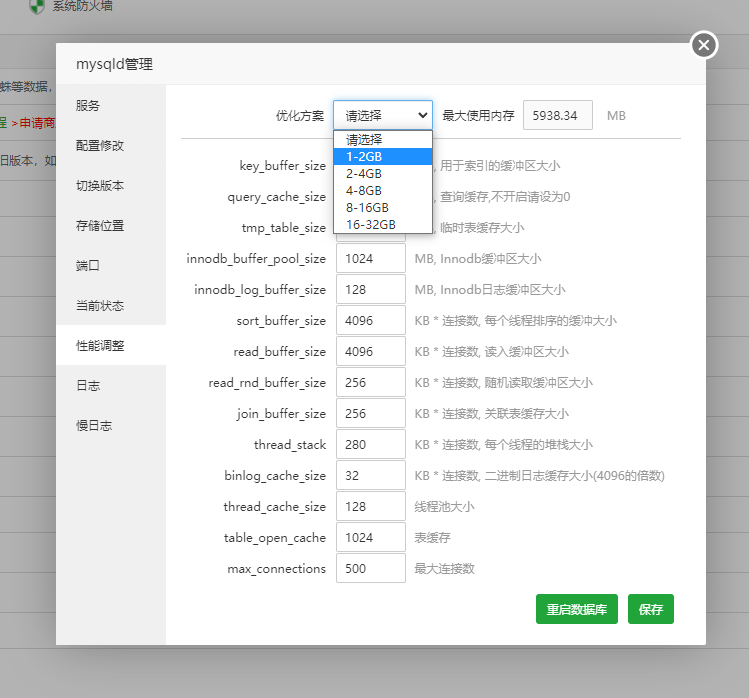Click the 保存 button
The height and width of the screenshot is (698, 749).
point(651,609)
